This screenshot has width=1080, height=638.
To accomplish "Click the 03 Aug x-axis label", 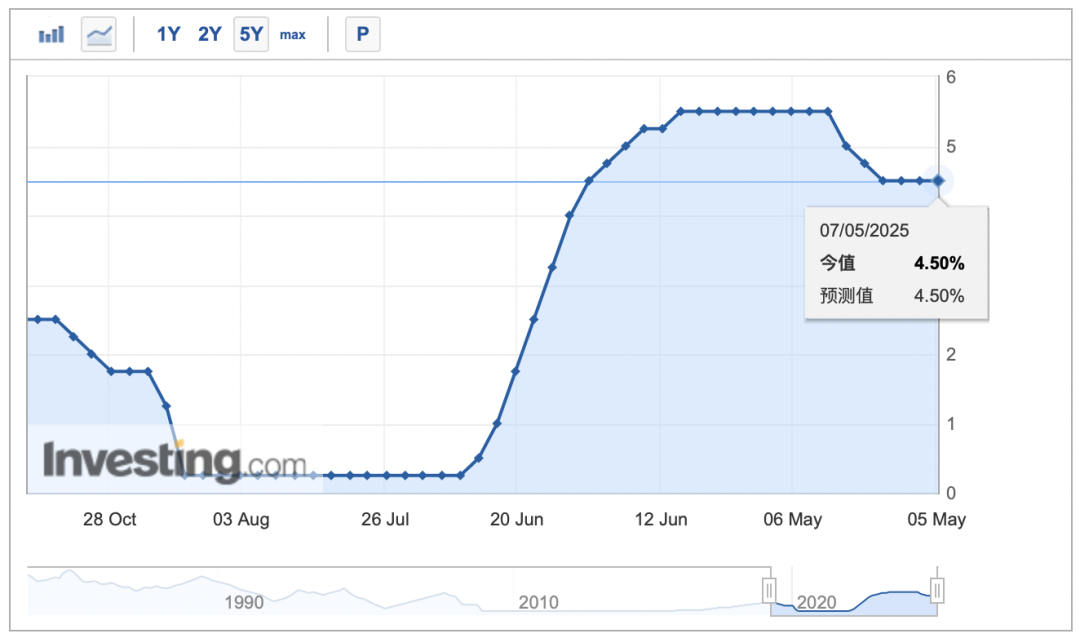I will (x=242, y=519).
